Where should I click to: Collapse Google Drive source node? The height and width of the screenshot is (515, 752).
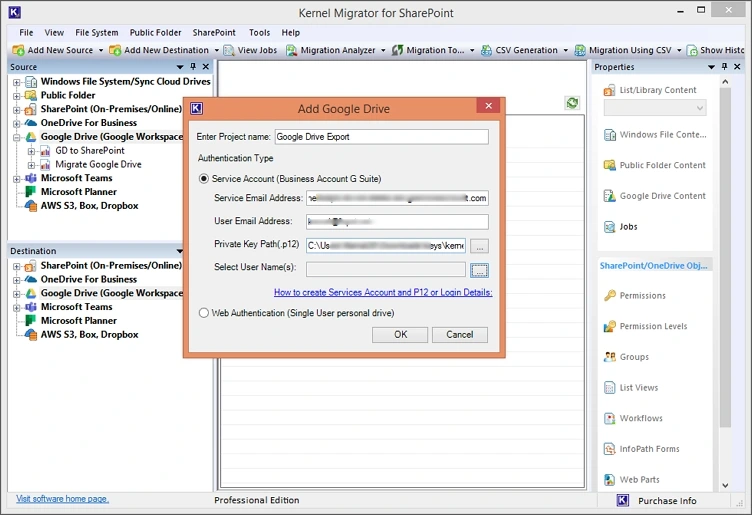(17, 138)
